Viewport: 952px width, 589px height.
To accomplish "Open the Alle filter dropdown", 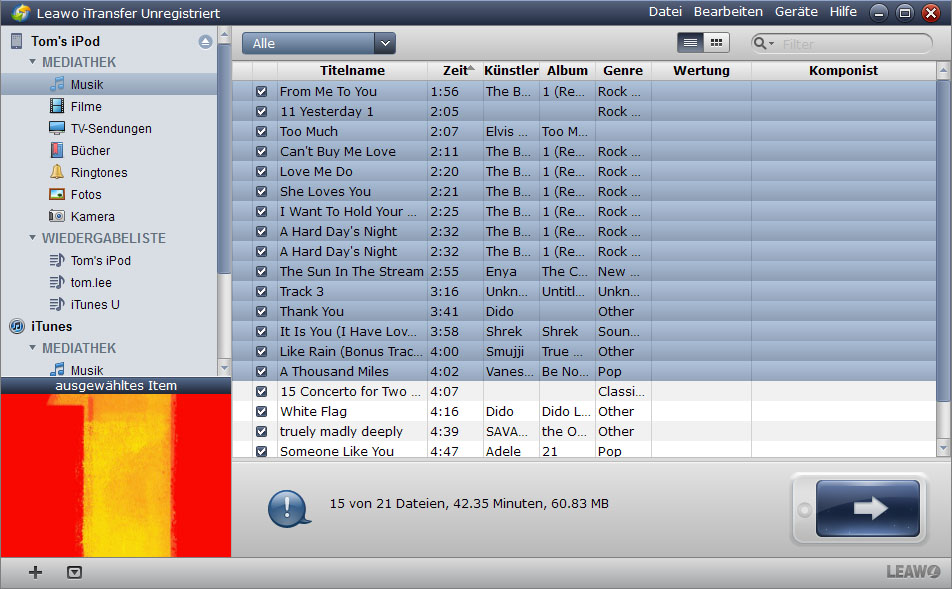I will tap(319, 43).
